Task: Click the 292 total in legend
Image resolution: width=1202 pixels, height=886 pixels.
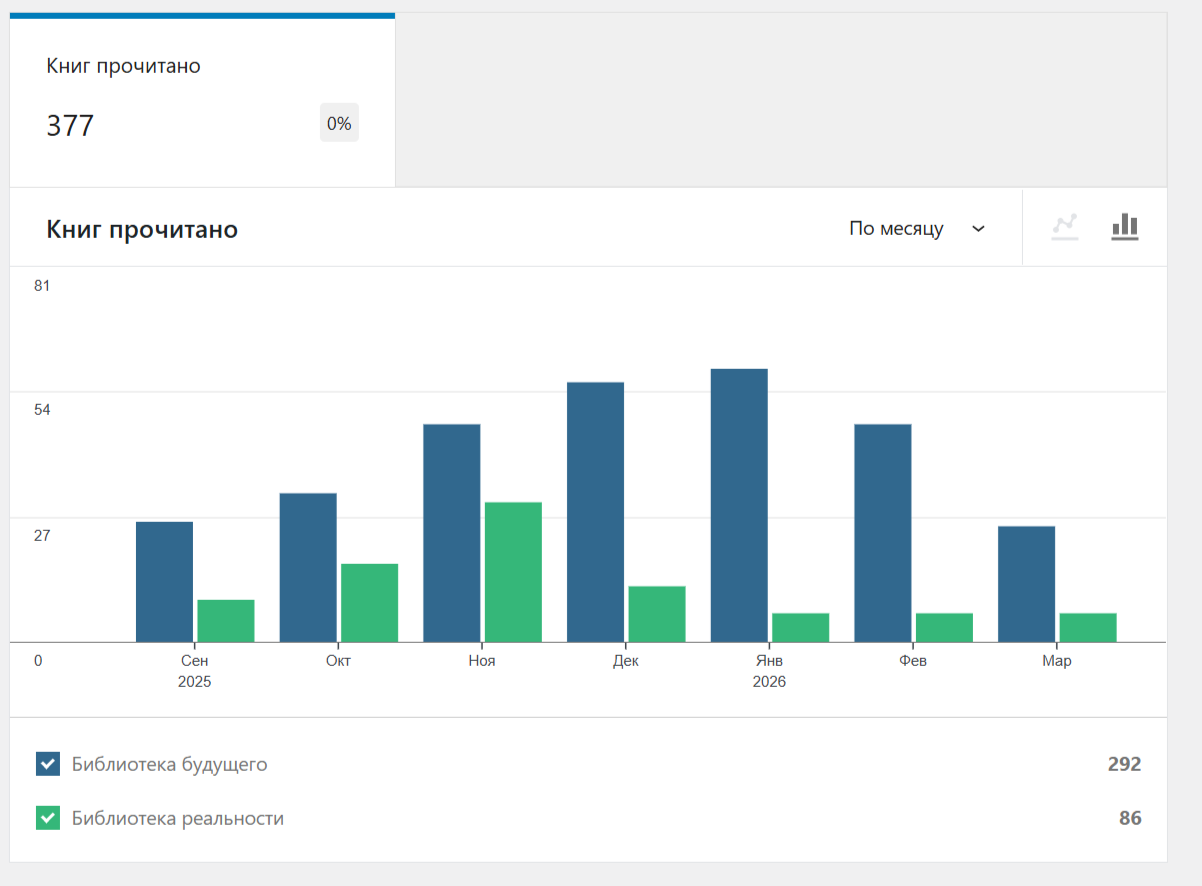Action: coord(1124,764)
